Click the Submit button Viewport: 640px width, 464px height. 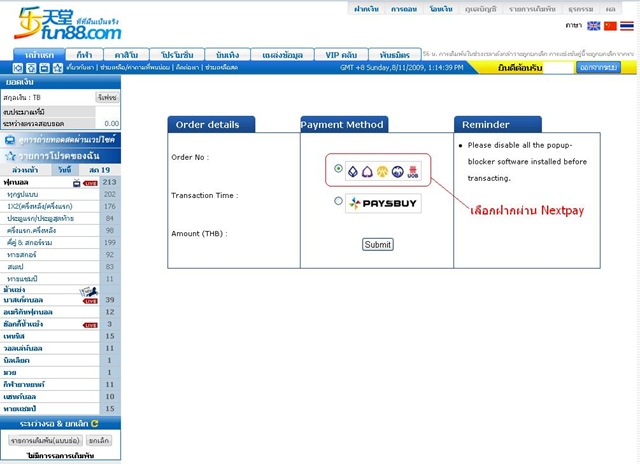tap(378, 244)
